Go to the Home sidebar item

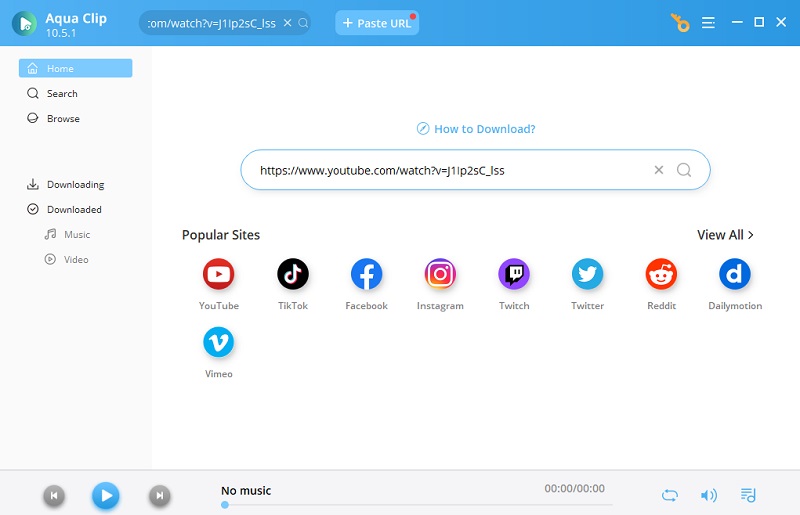pyautogui.click(x=76, y=68)
